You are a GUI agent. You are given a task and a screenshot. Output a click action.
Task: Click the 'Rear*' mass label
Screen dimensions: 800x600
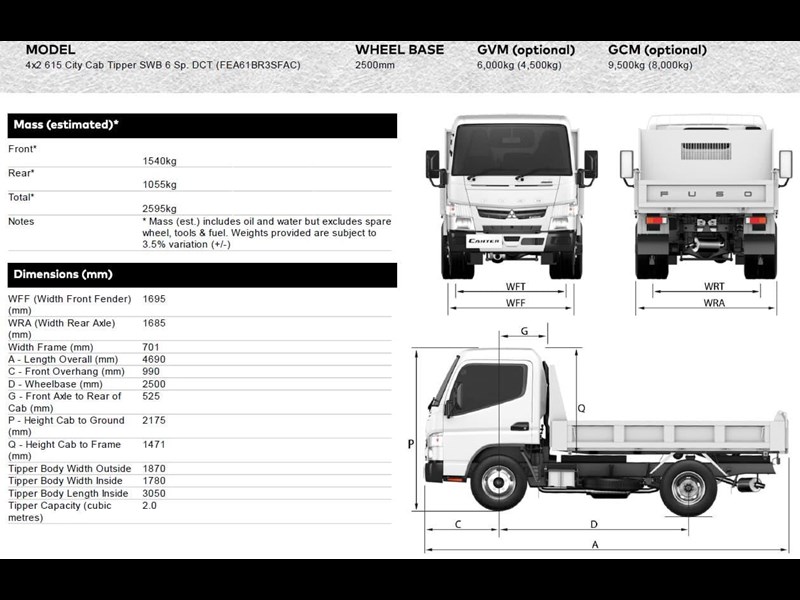click(x=21, y=173)
